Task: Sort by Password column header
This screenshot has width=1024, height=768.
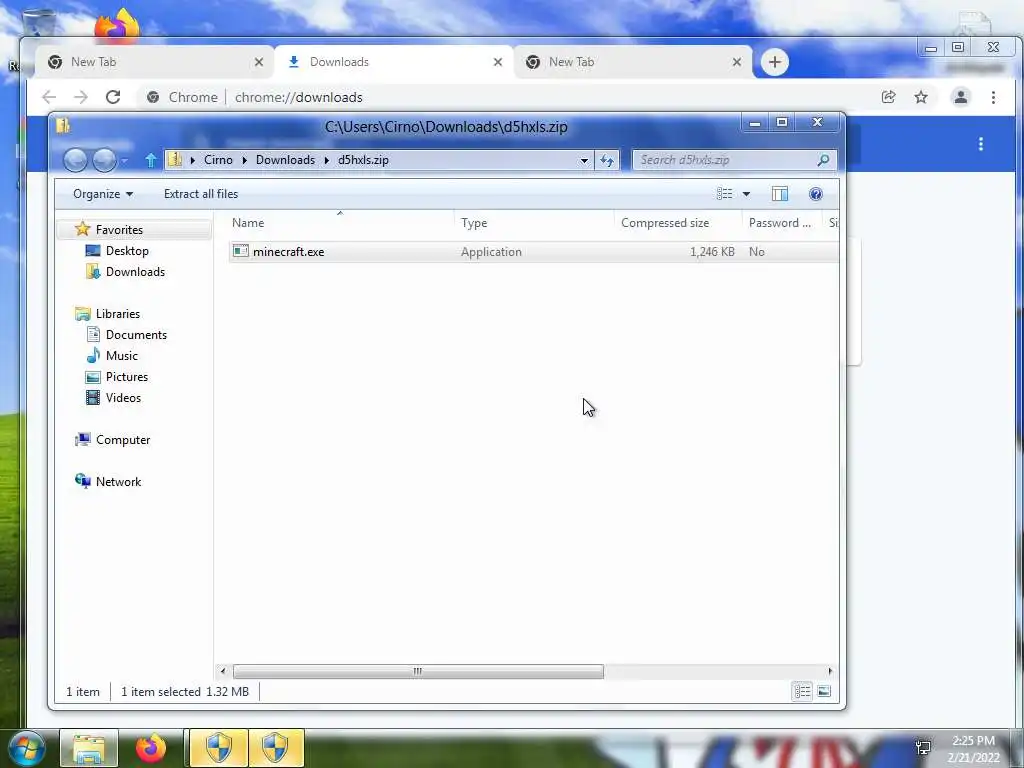Action: [x=782, y=223]
